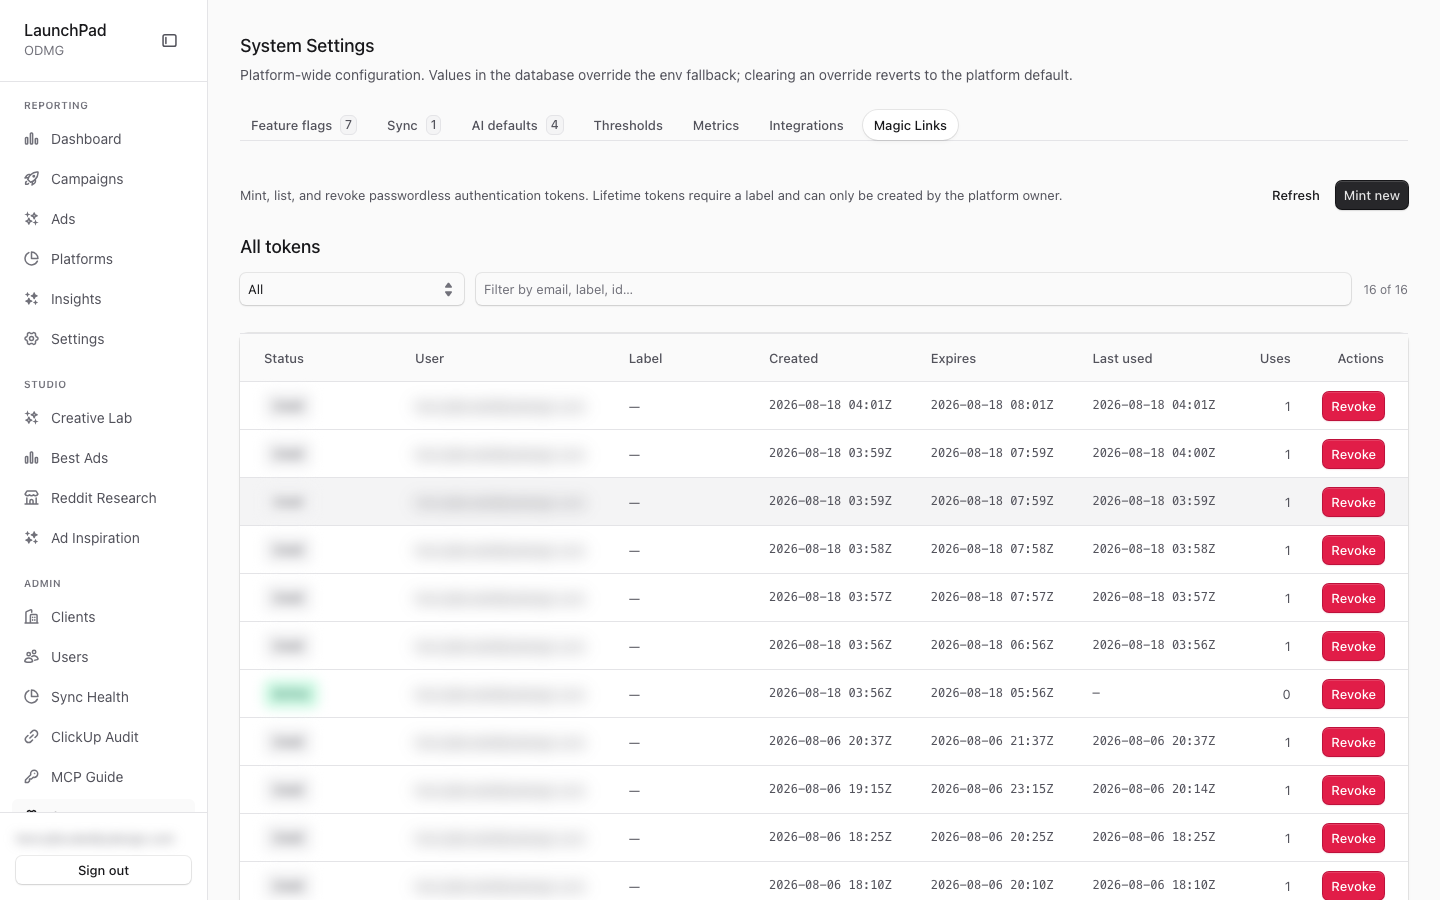1440x900 pixels.
Task: Switch to the Feature flags tab
Action: tap(303, 125)
